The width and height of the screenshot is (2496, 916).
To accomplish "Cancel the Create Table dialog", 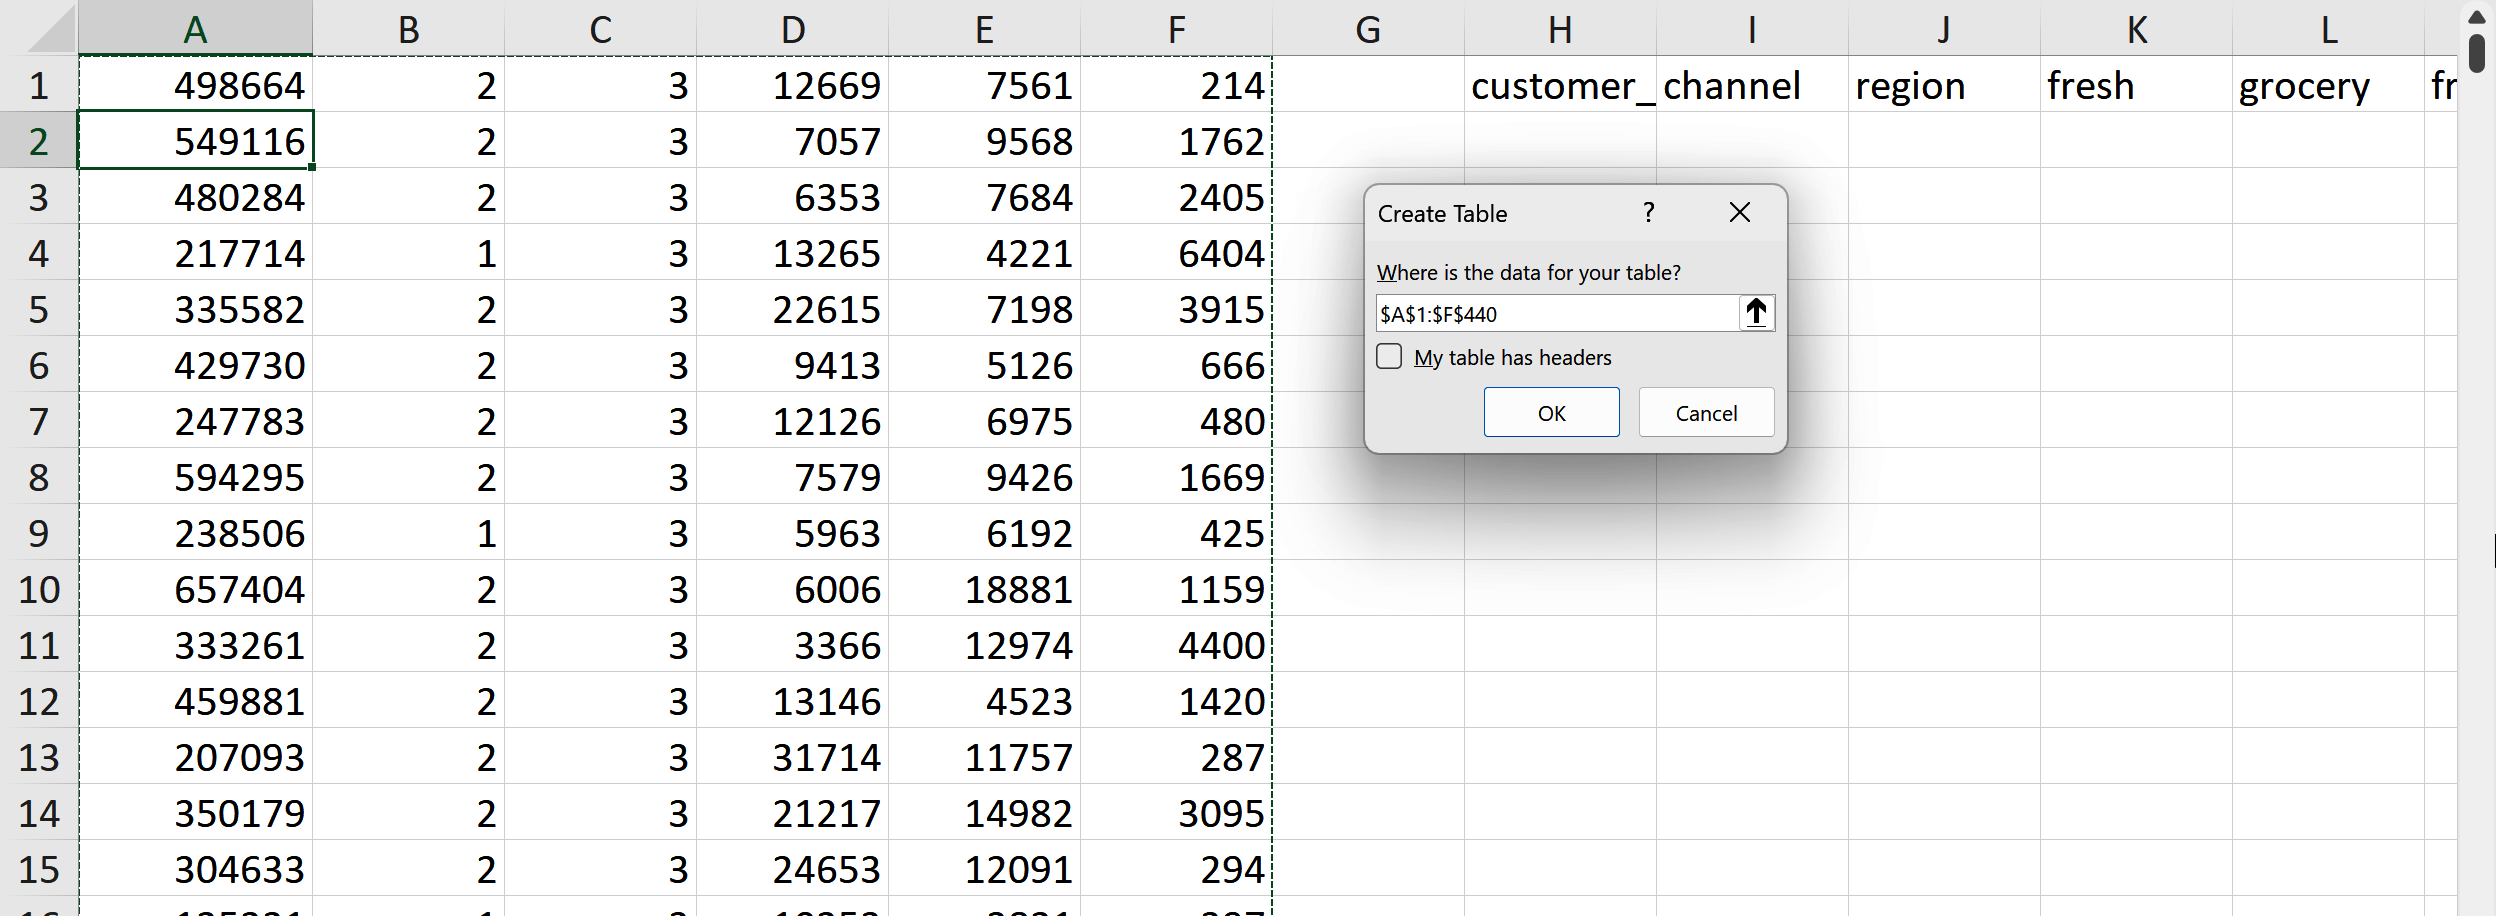I will pos(1706,412).
